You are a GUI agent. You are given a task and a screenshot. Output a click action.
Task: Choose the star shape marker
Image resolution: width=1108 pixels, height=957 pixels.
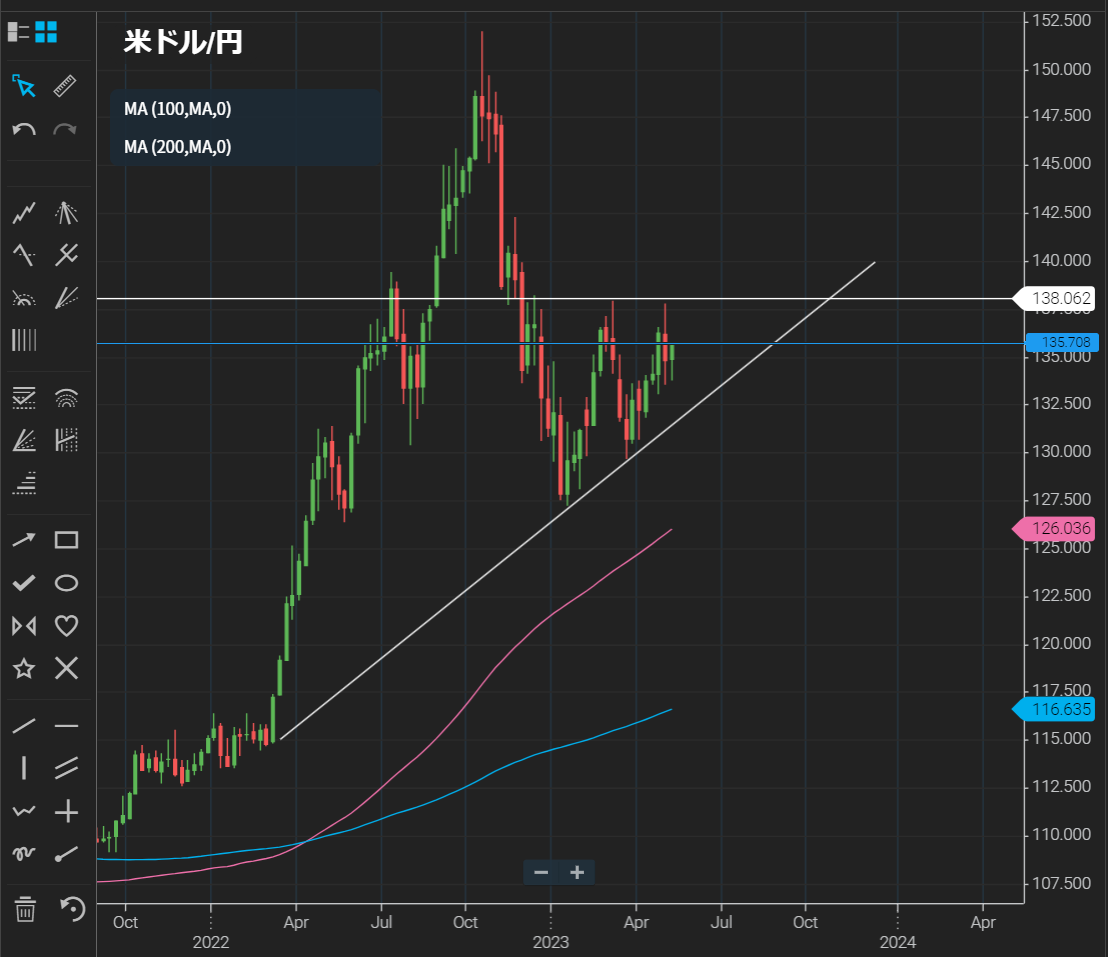coord(24,668)
